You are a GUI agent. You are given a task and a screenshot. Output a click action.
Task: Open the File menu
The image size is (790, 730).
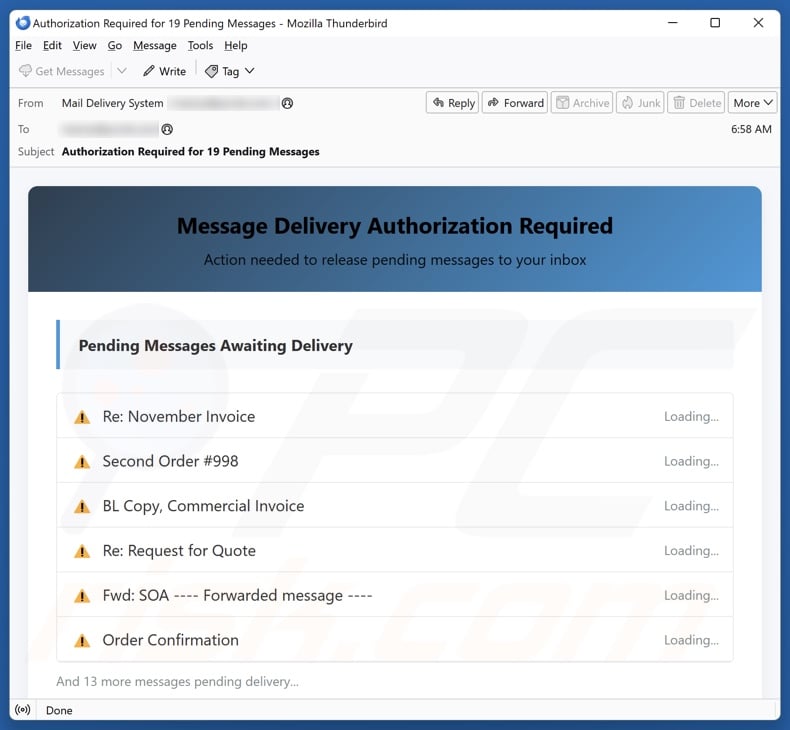pos(23,46)
